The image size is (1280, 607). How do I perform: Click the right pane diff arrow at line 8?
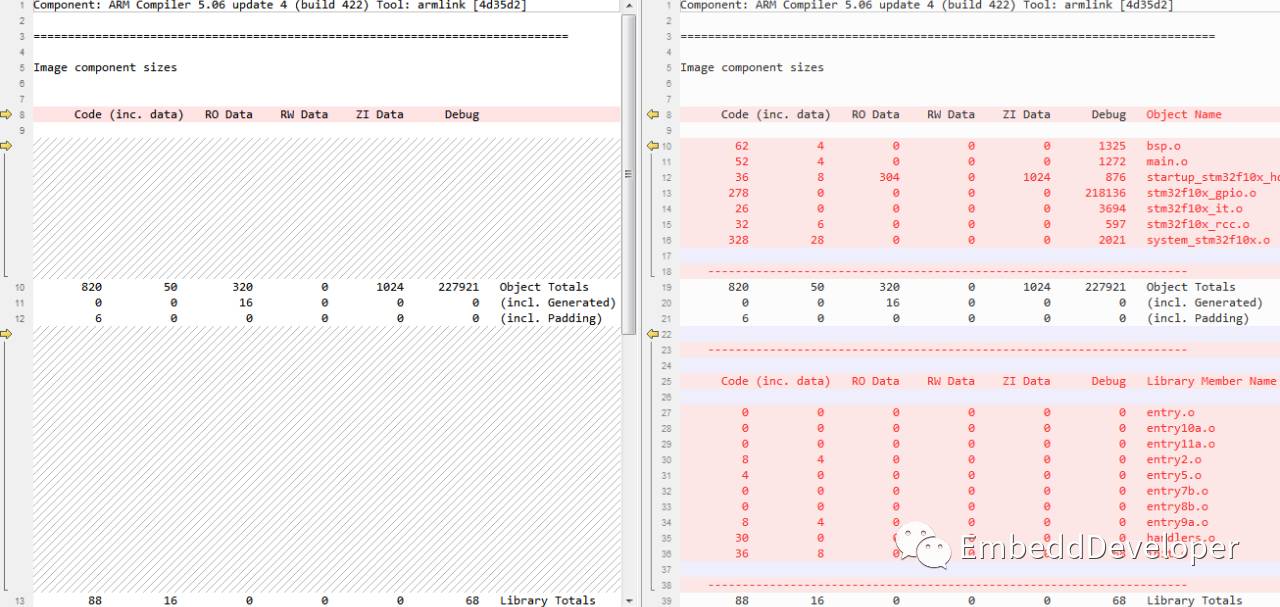[653, 115]
